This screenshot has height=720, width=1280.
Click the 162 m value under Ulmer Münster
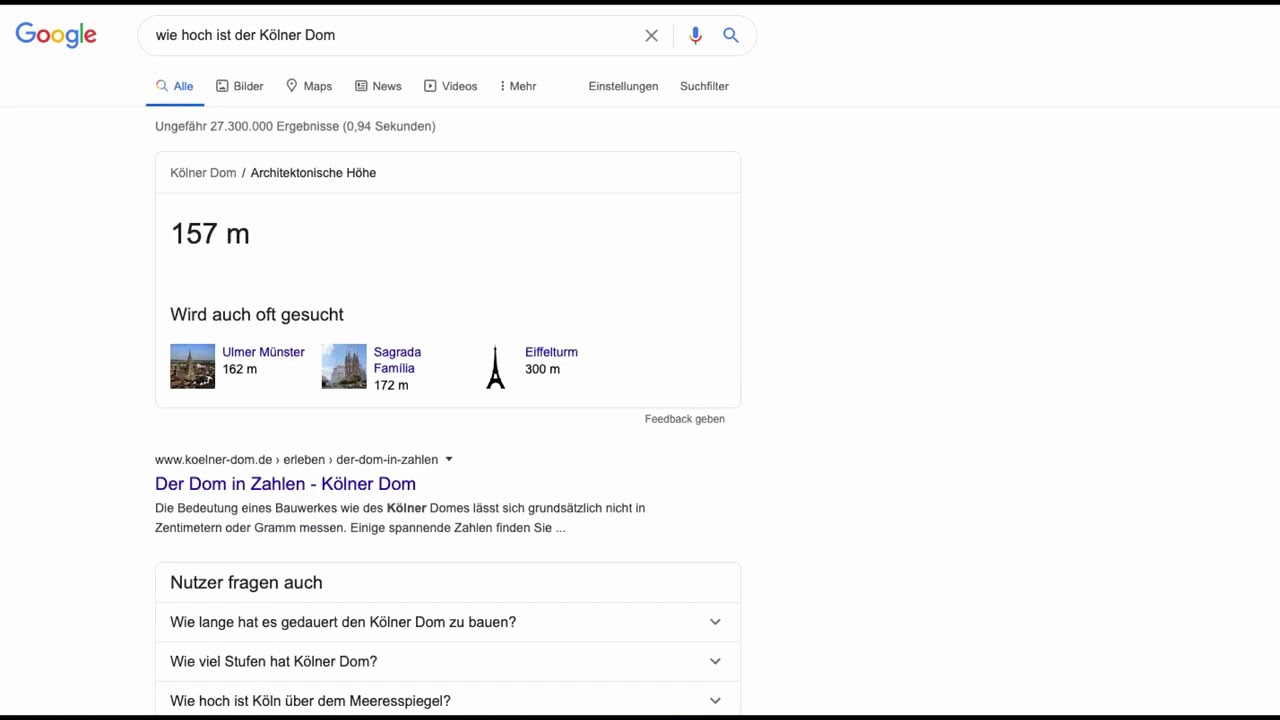(x=240, y=369)
